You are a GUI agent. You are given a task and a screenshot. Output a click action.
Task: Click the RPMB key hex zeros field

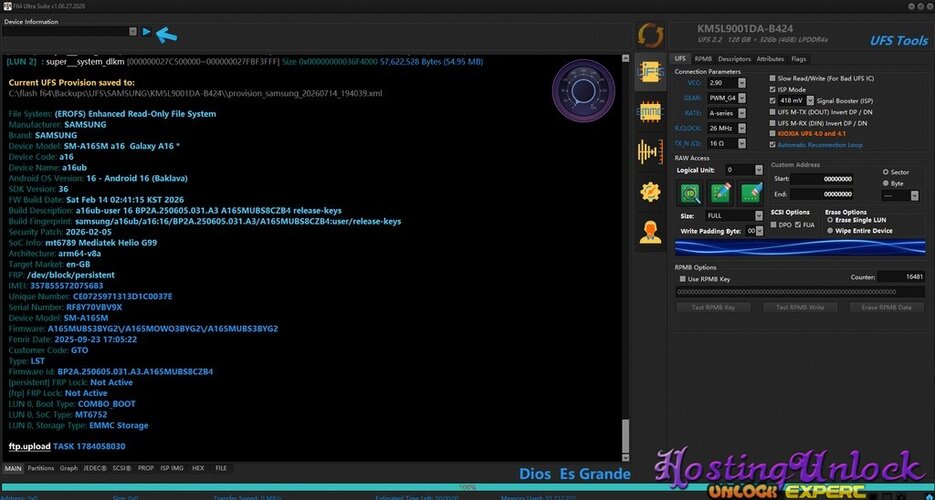(x=800, y=292)
